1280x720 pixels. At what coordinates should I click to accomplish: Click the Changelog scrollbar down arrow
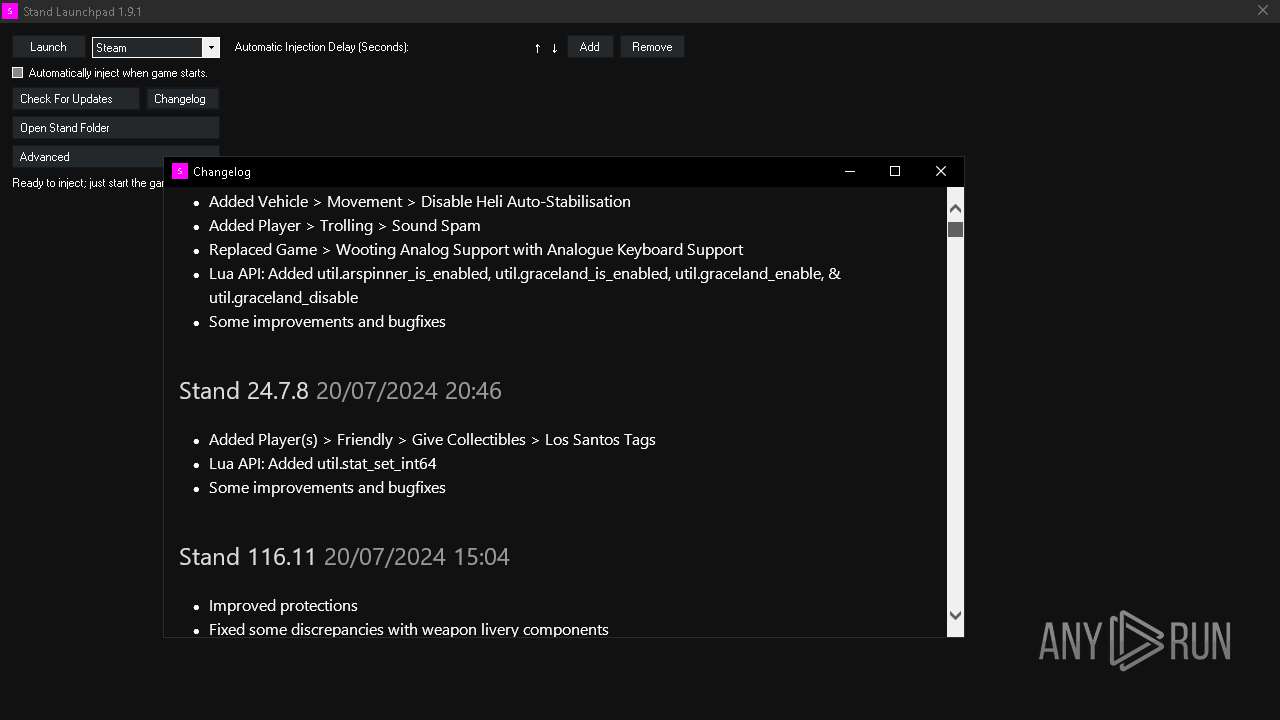pos(955,616)
